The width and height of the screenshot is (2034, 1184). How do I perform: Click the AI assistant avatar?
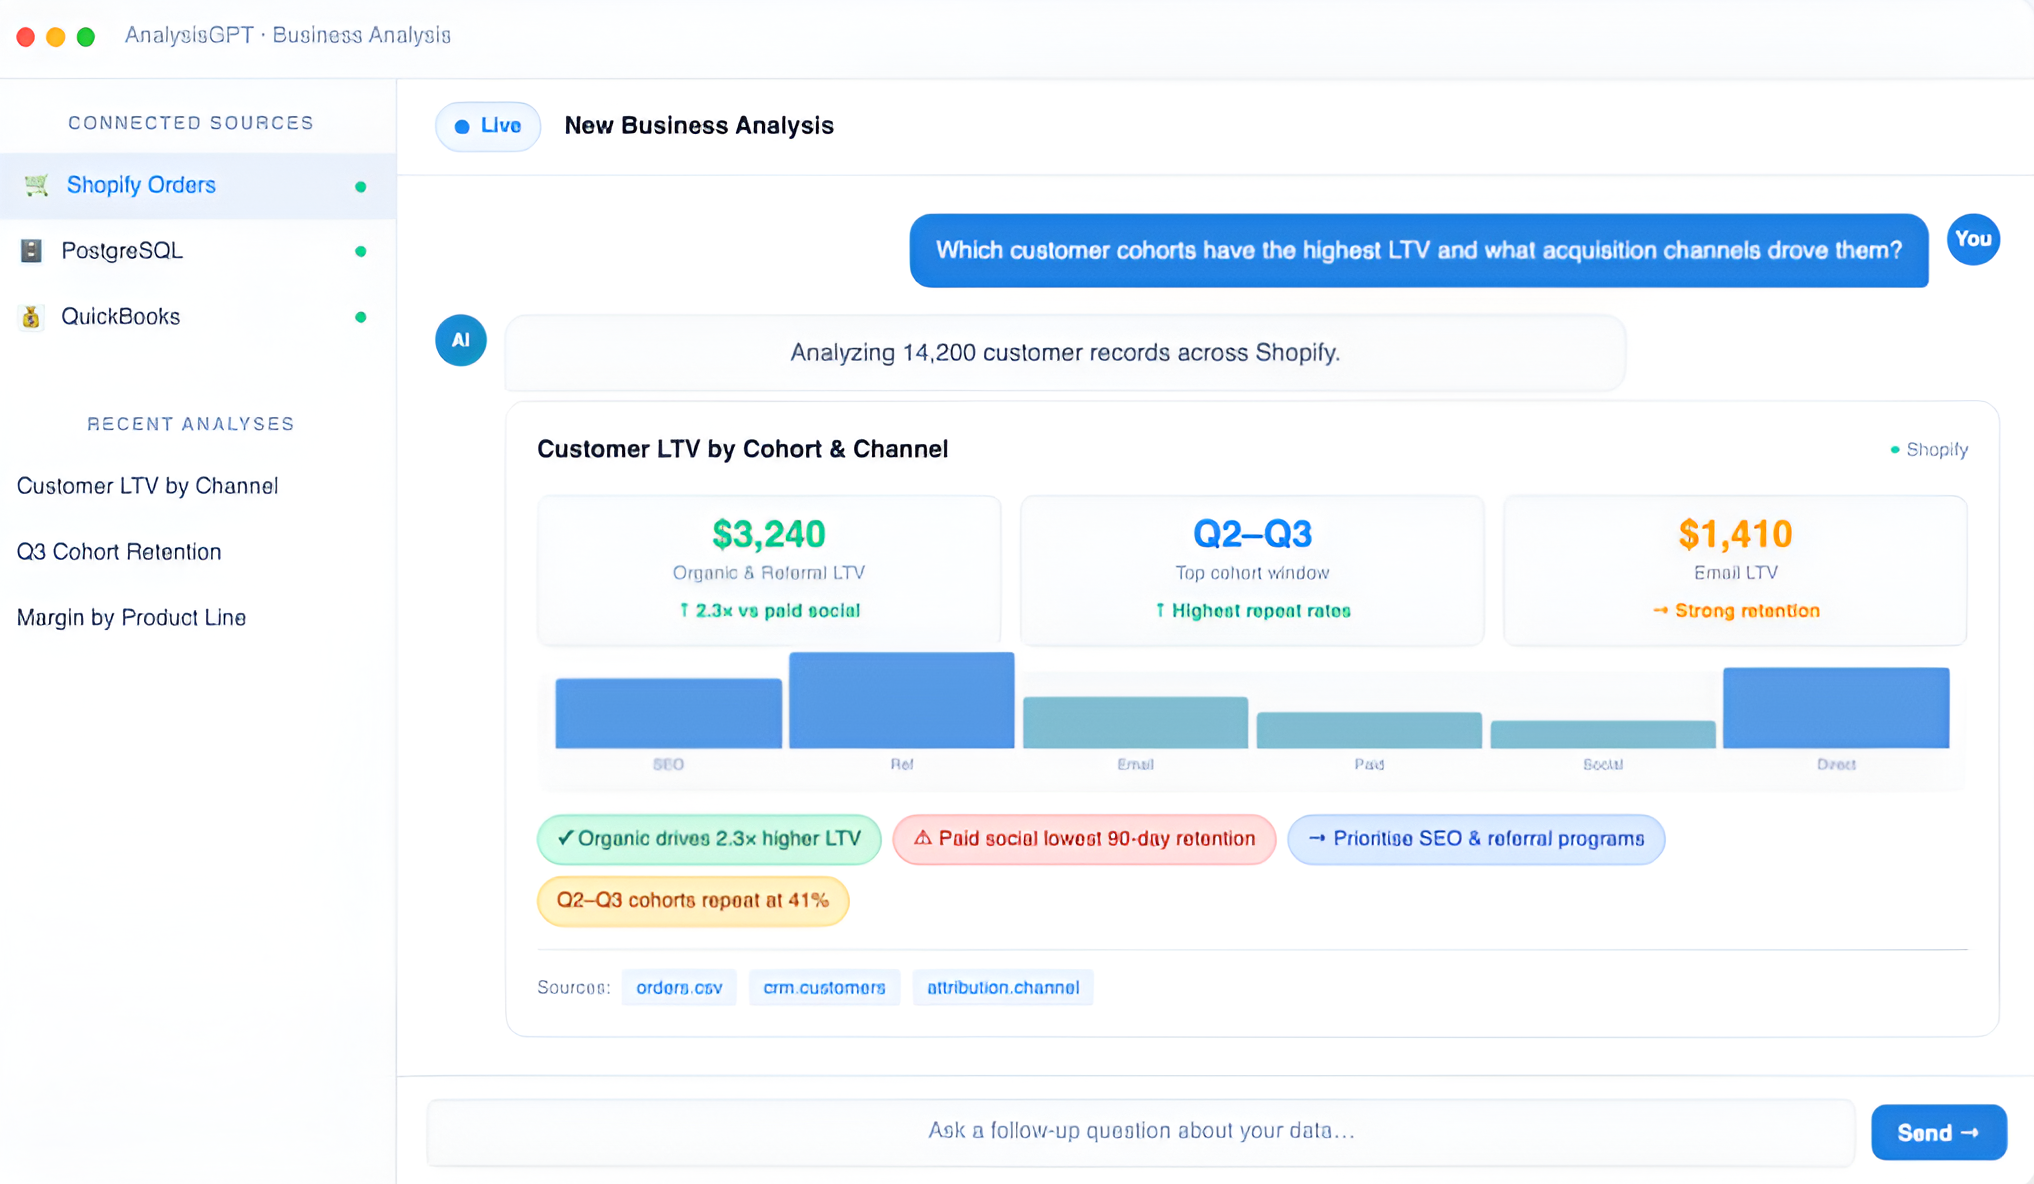460,340
